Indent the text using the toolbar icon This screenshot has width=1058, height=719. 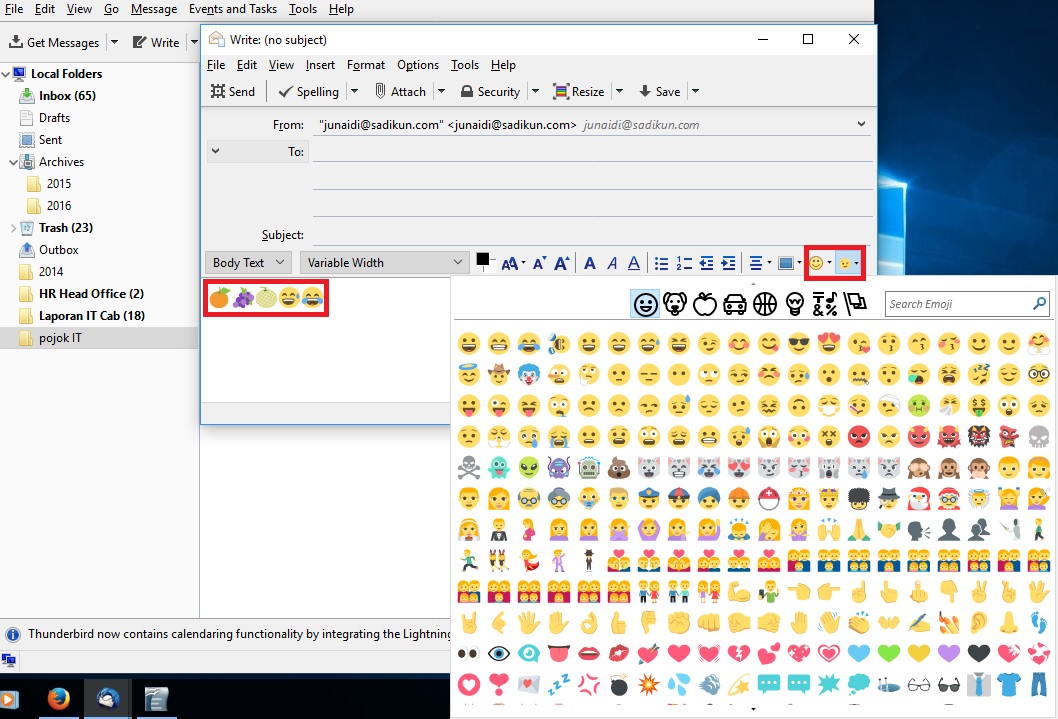coord(729,263)
